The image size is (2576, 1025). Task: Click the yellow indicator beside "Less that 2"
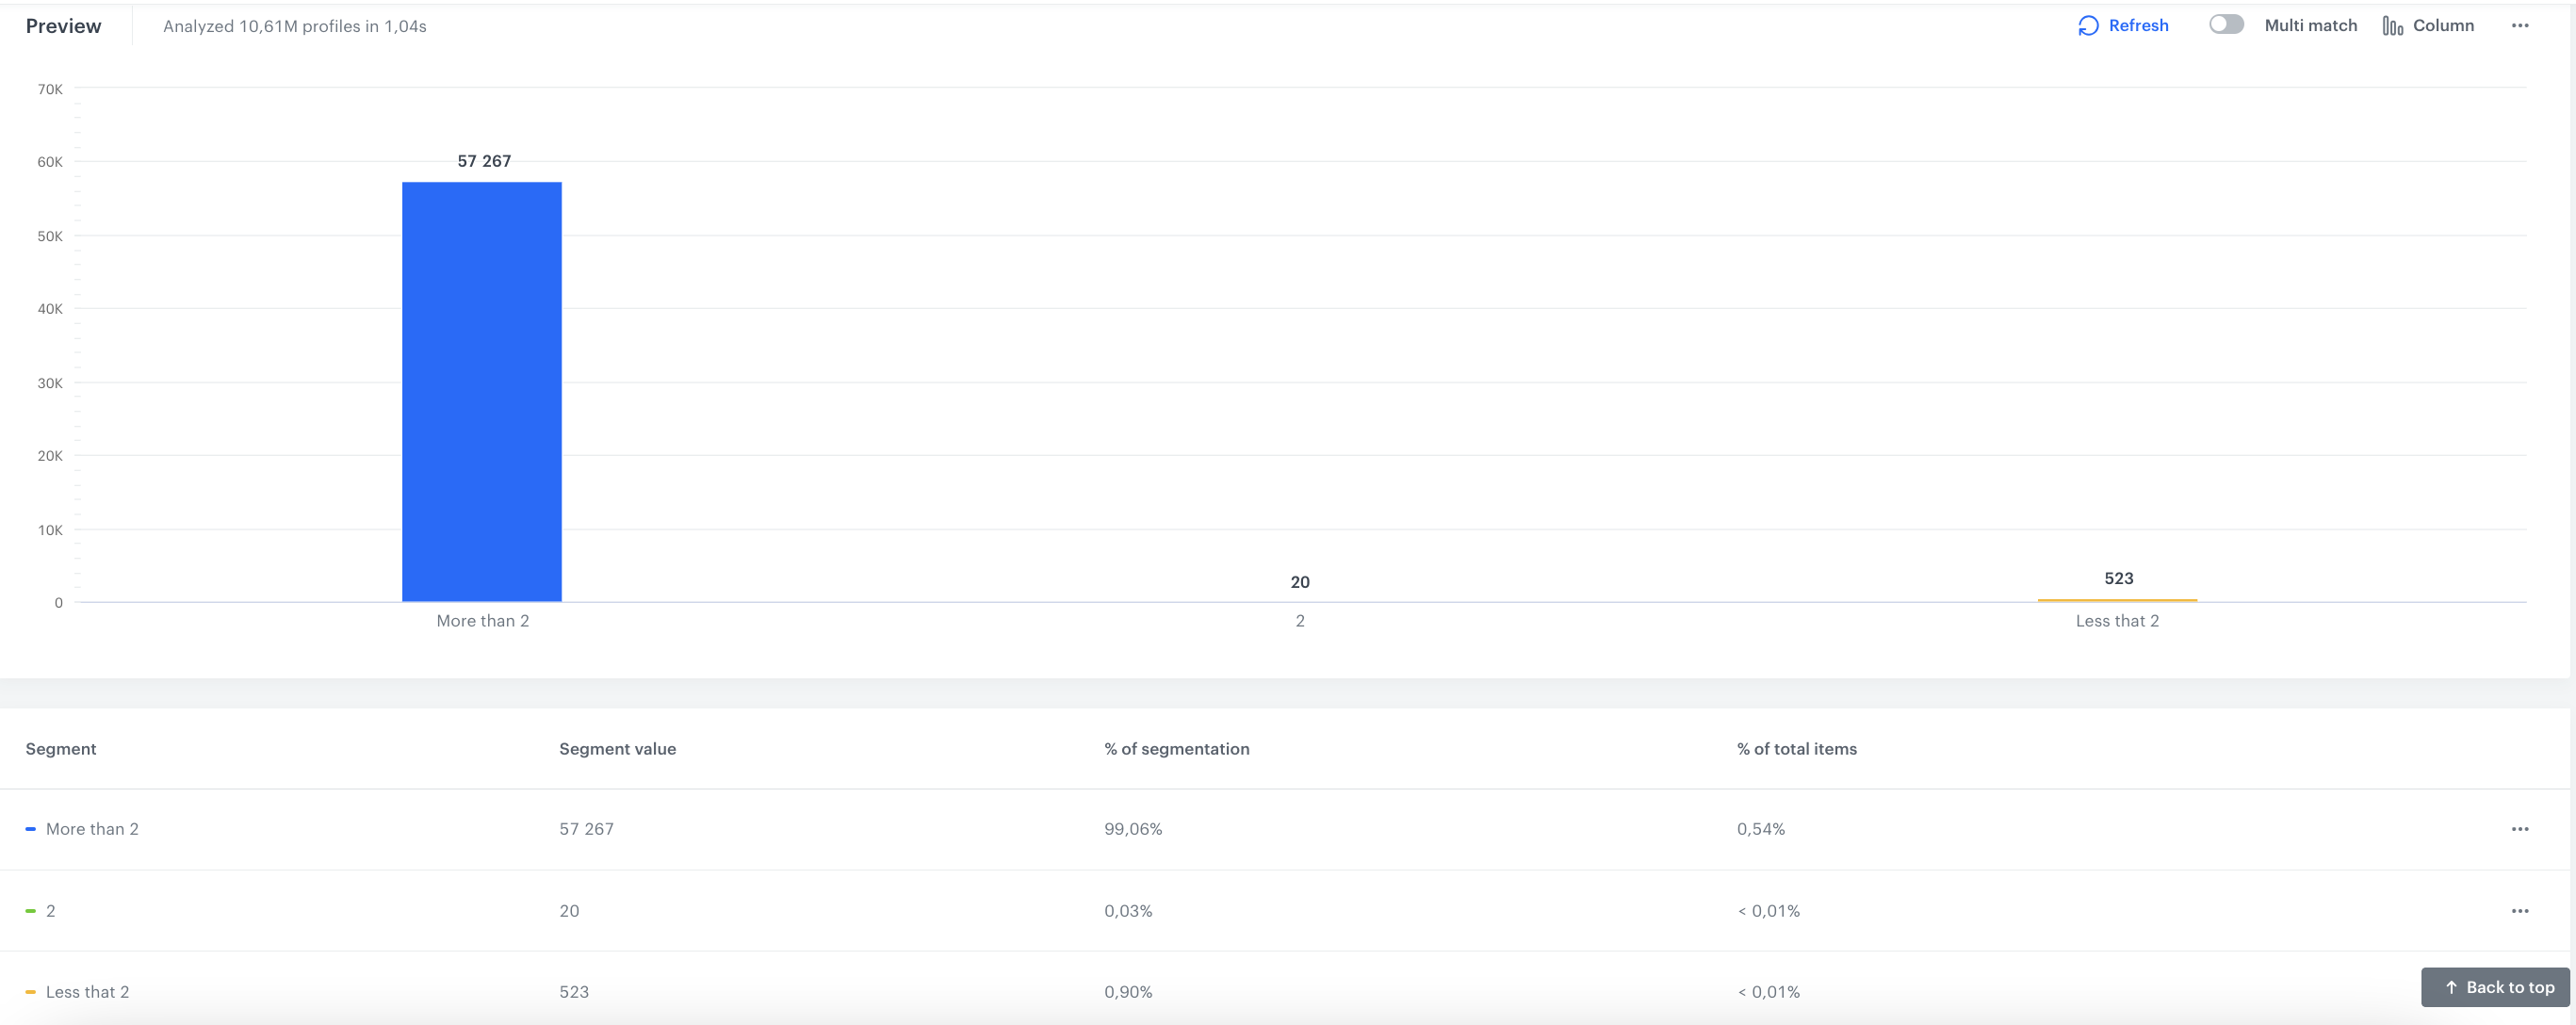pos(31,990)
